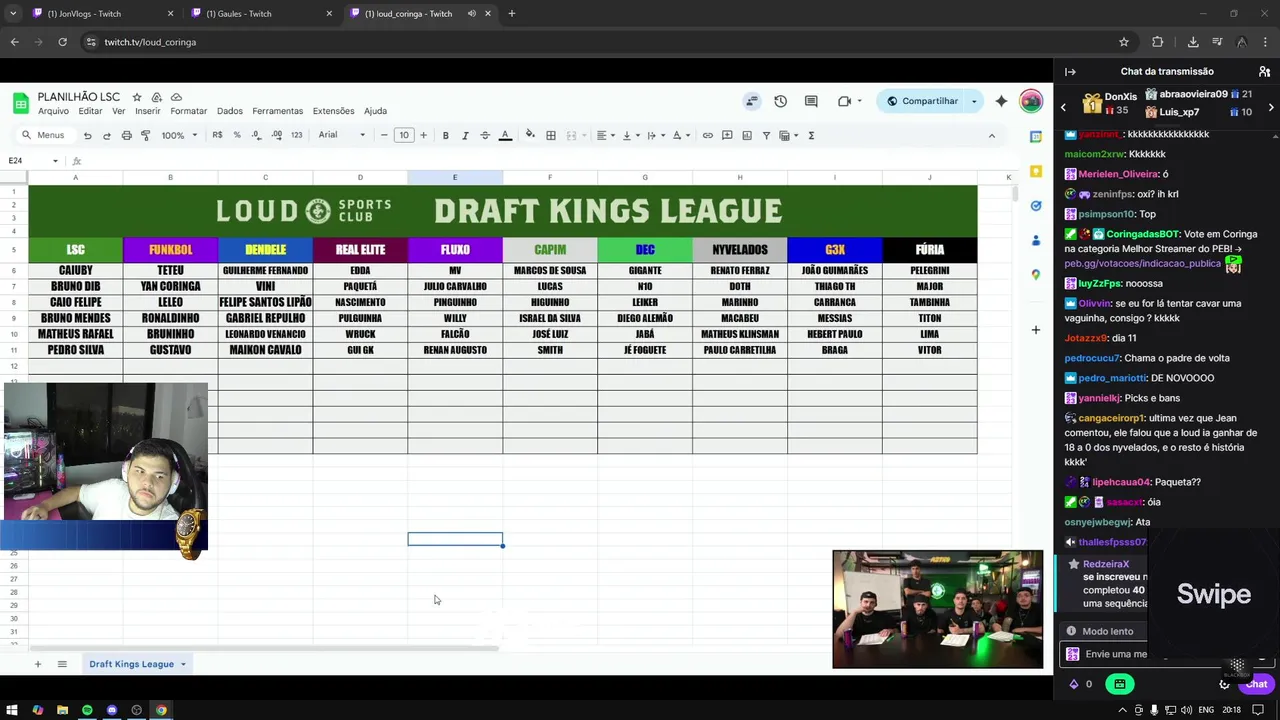Toggle strikethrough formatting in Sheets
The width and height of the screenshot is (1280, 720).
coord(485,135)
